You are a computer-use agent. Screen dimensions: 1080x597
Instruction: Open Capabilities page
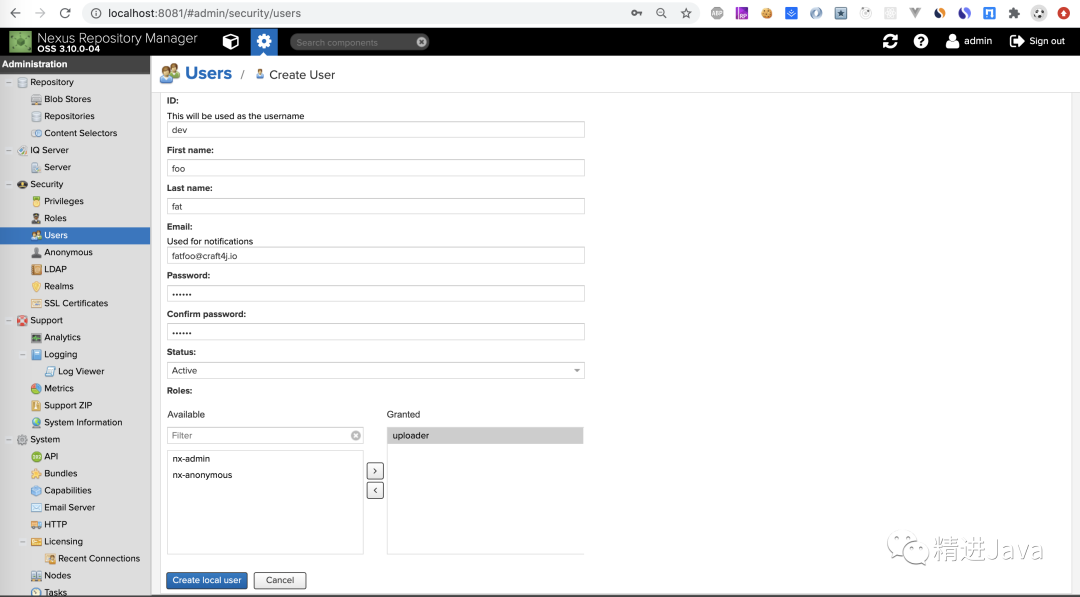tap(68, 490)
